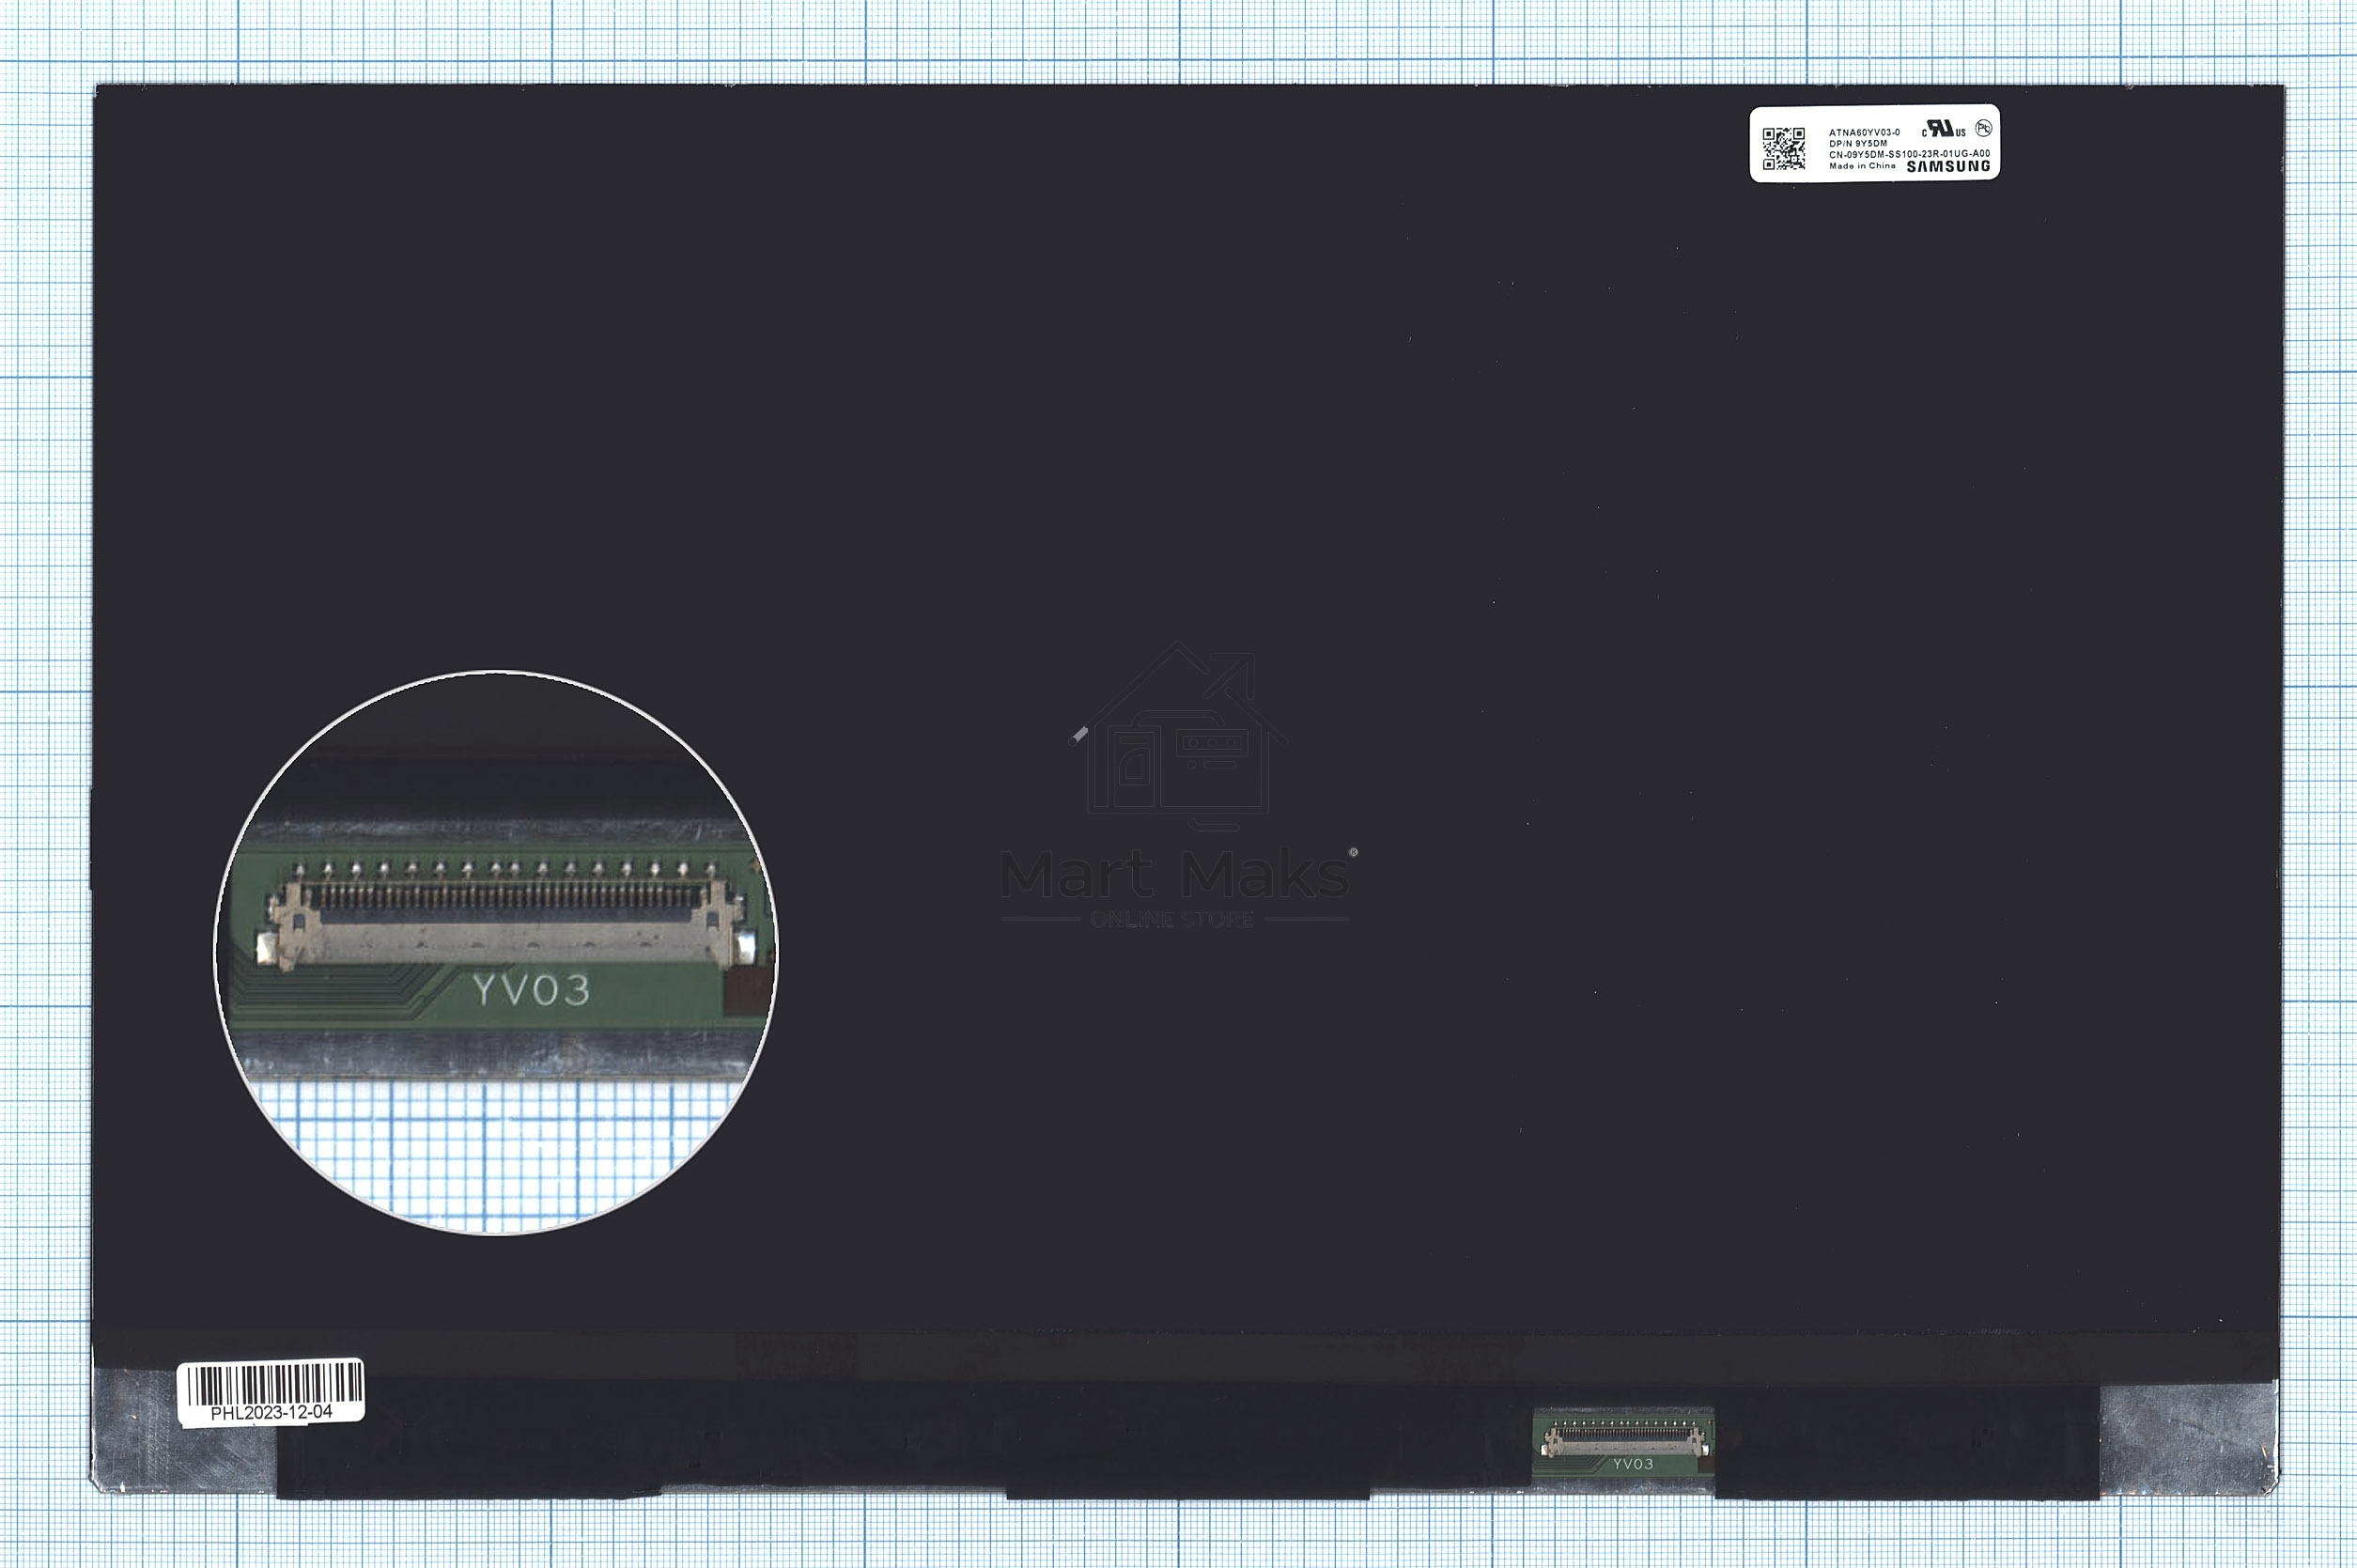Click the SAMSUNG logo on the label
Viewport: 2357px width, 1568px height.
pyautogui.click(x=1948, y=167)
